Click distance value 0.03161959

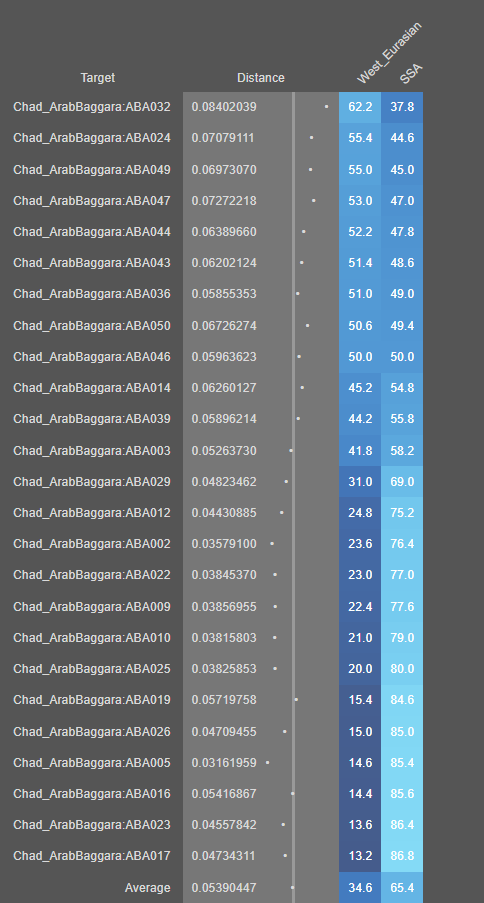click(224, 763)
